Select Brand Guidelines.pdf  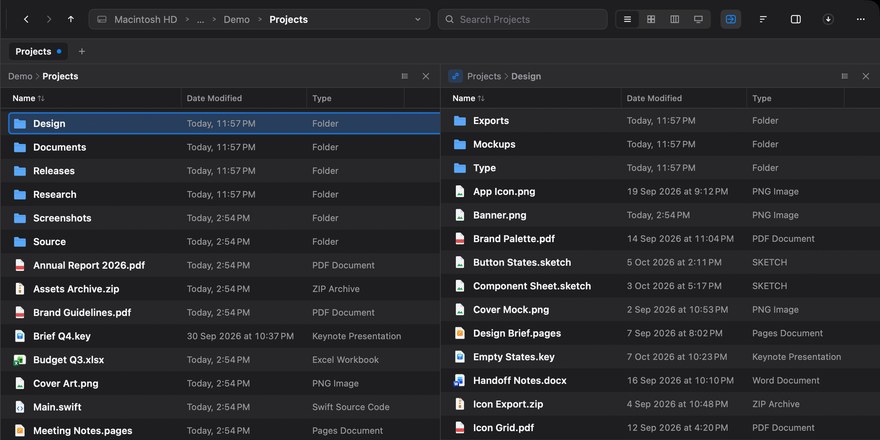(220, 312)
